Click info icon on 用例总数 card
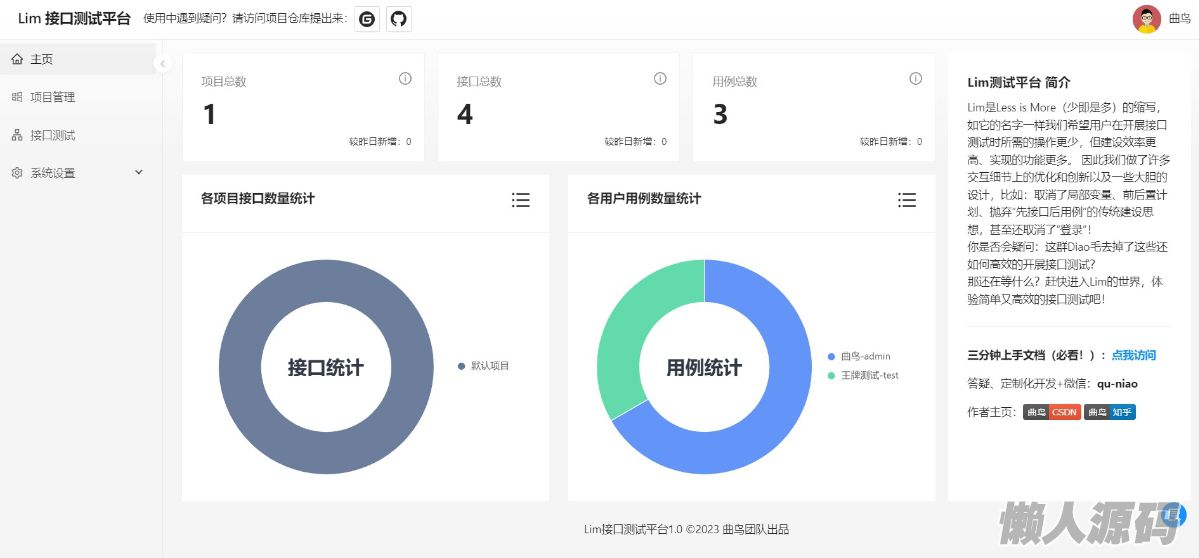Image resolution: width=1199 pixels, height=558 pixels. 915,79
